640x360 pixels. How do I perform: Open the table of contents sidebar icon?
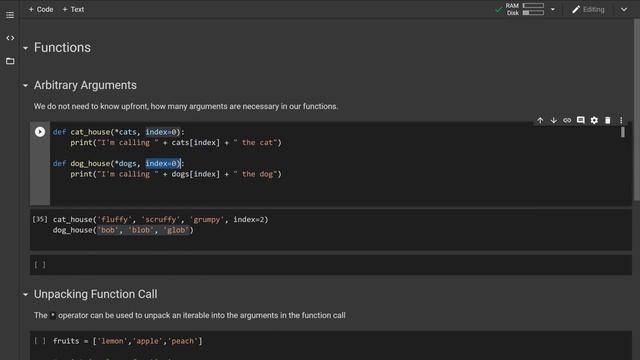[10, 15]
